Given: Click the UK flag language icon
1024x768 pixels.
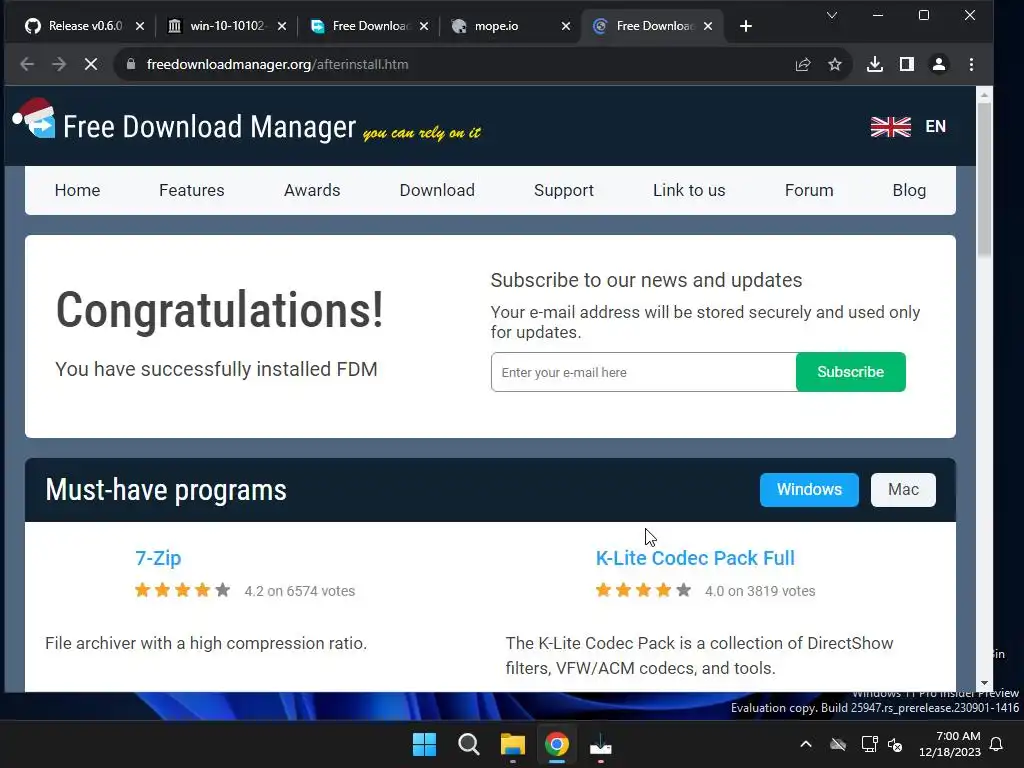Looking at the screenshot, I should [x=891, y=127].
